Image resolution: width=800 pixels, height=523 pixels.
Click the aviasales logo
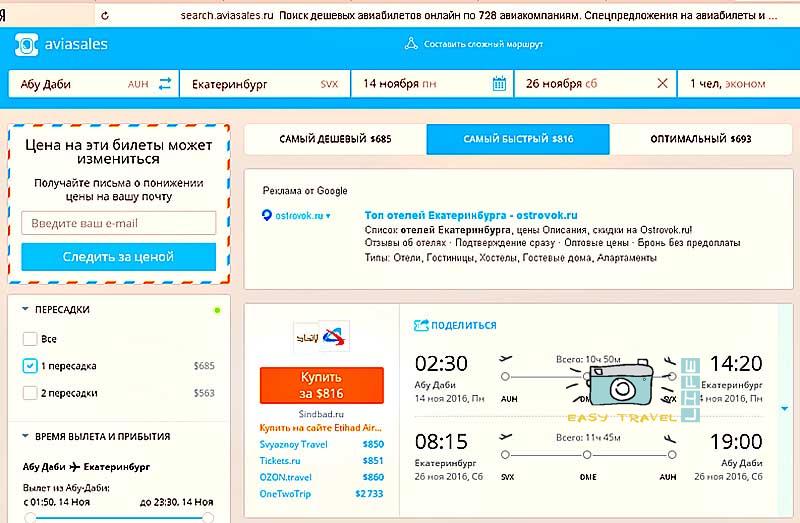point(61,44)
